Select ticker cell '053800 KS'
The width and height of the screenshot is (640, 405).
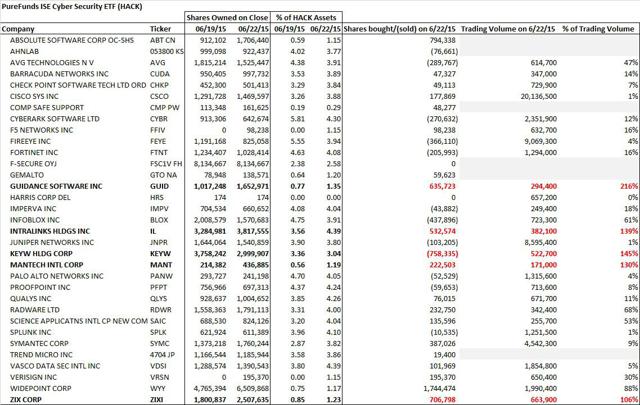click(167, 51)
